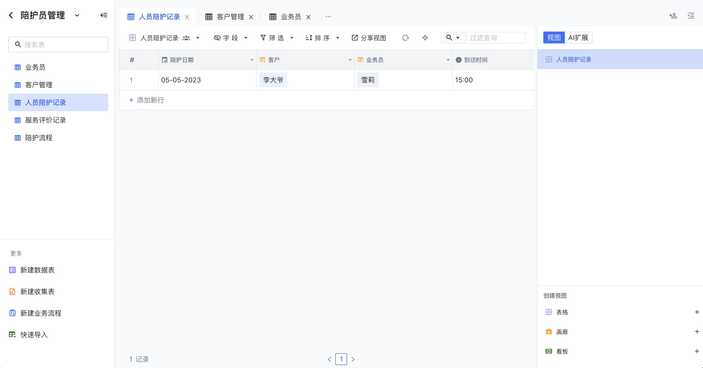Focus the toolbar filter query field
The width and height of the screenshot is (703, 368).
point(496,38)
